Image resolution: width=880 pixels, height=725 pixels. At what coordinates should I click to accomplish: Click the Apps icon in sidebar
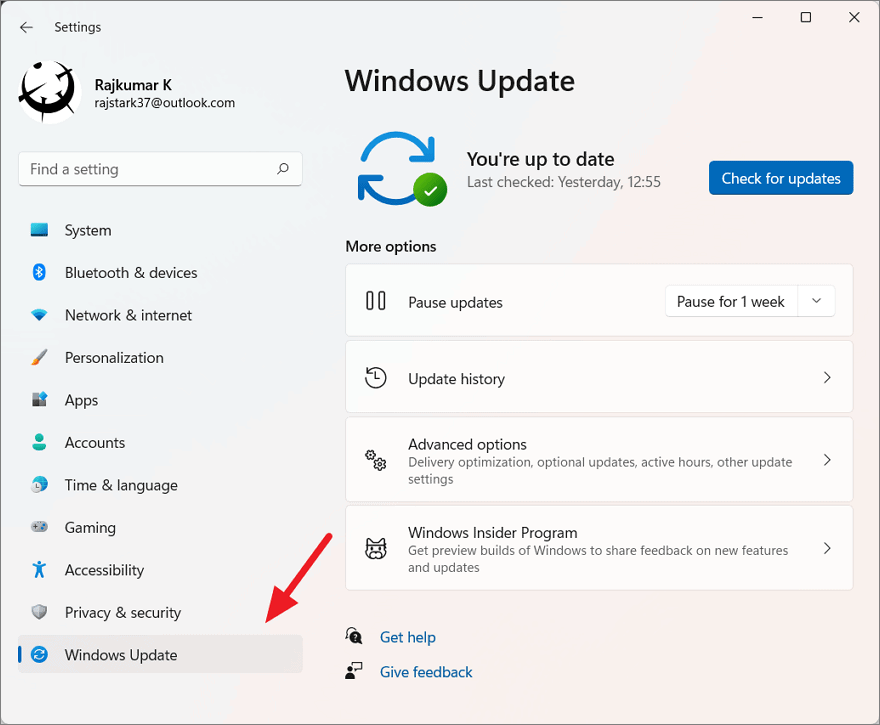pos(39,400)
